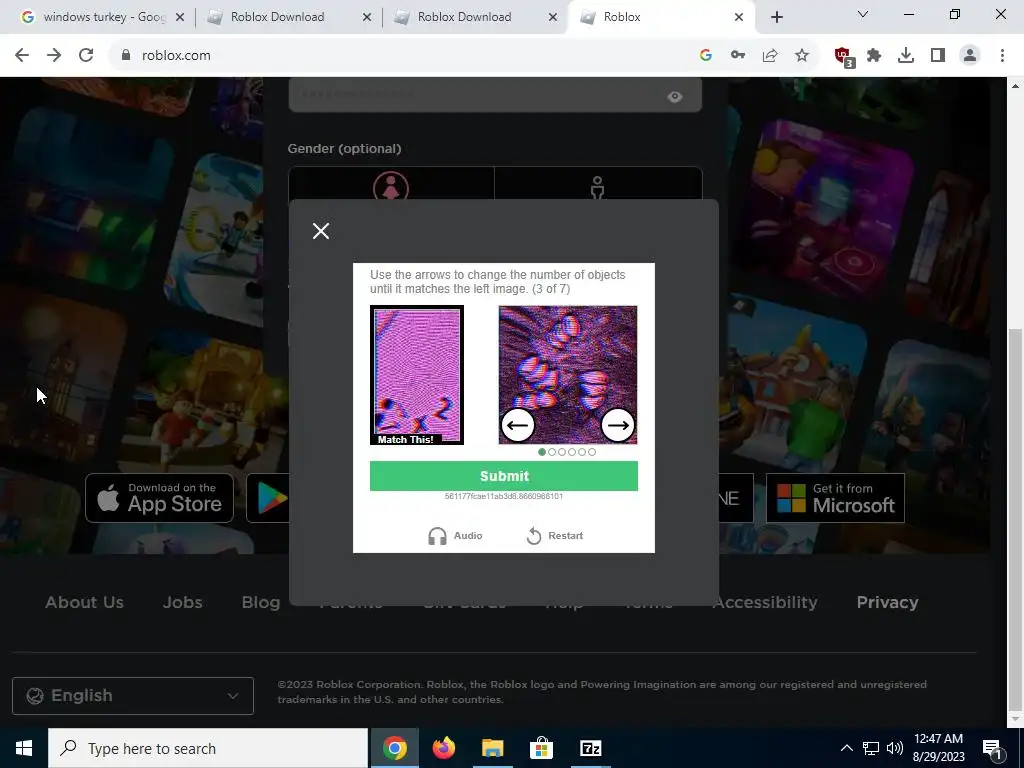Click the taskbar clock and date

pyautogui.click(x=938, y=748)
